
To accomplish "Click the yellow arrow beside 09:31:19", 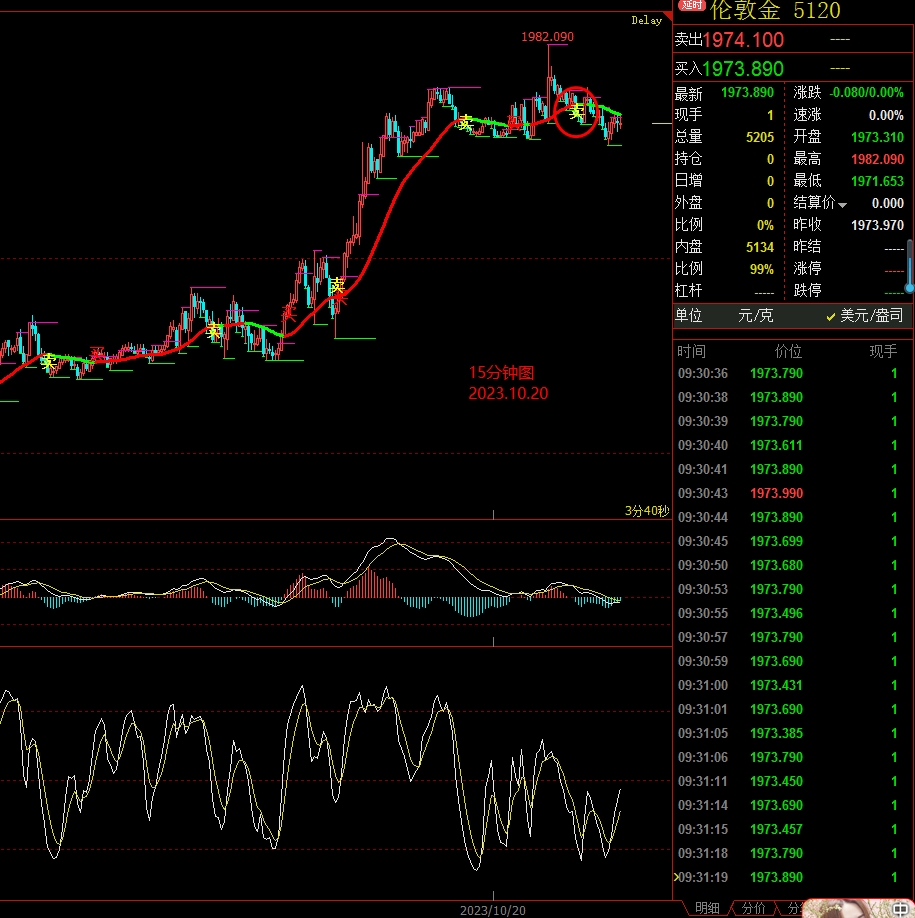I will (x=676, y=877).
